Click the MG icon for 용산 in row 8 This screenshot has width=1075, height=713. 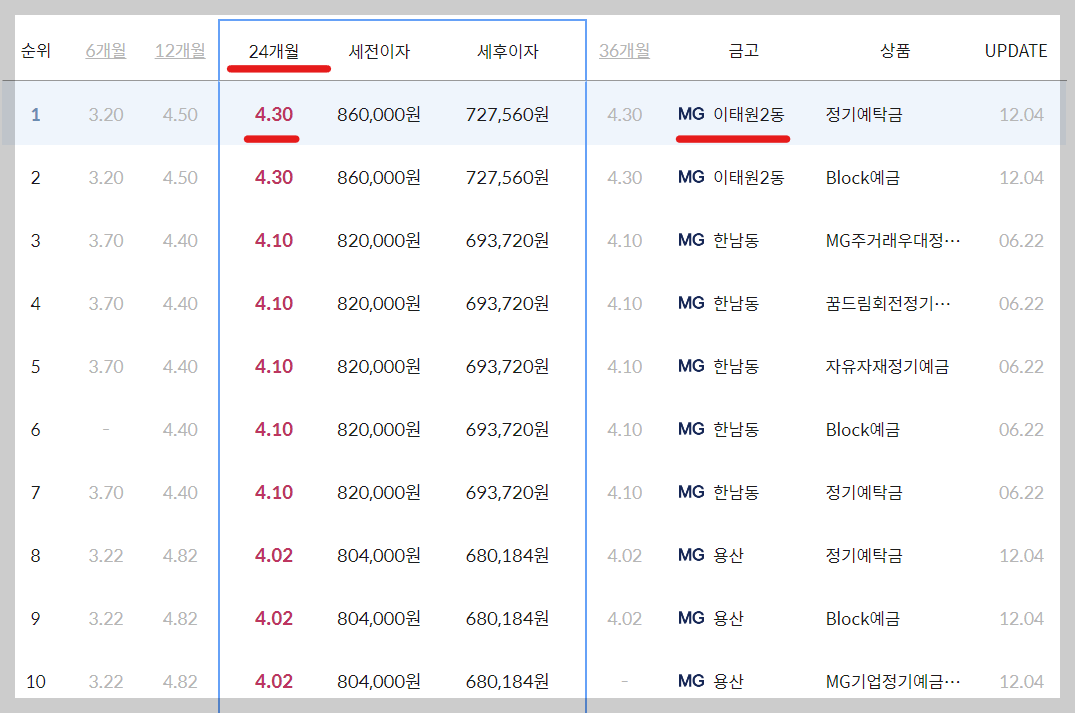(x=690, y=555)
